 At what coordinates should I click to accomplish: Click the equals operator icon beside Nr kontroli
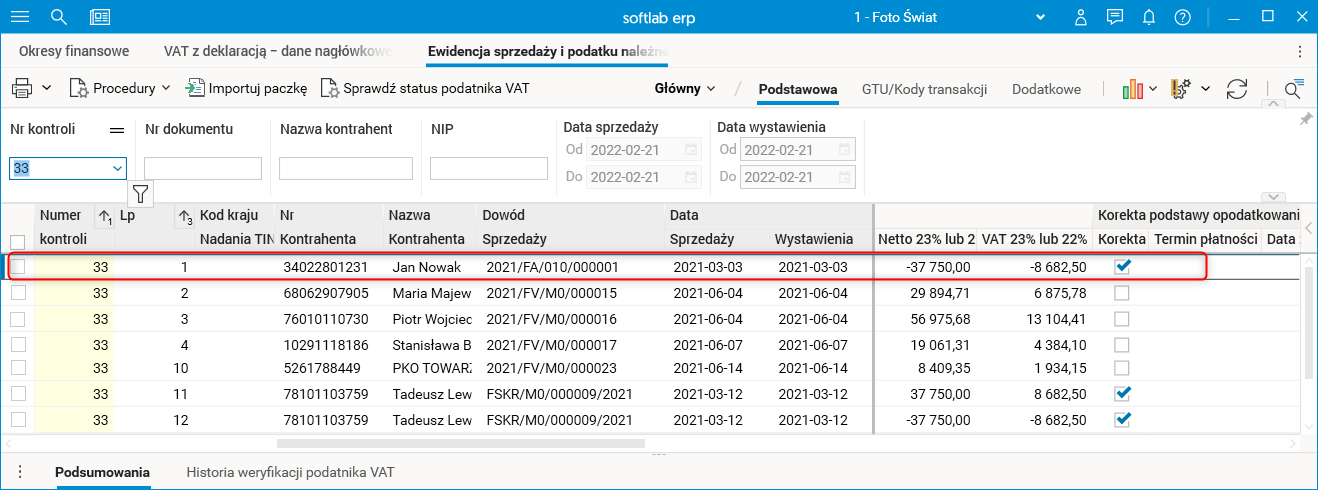point(117,129)
